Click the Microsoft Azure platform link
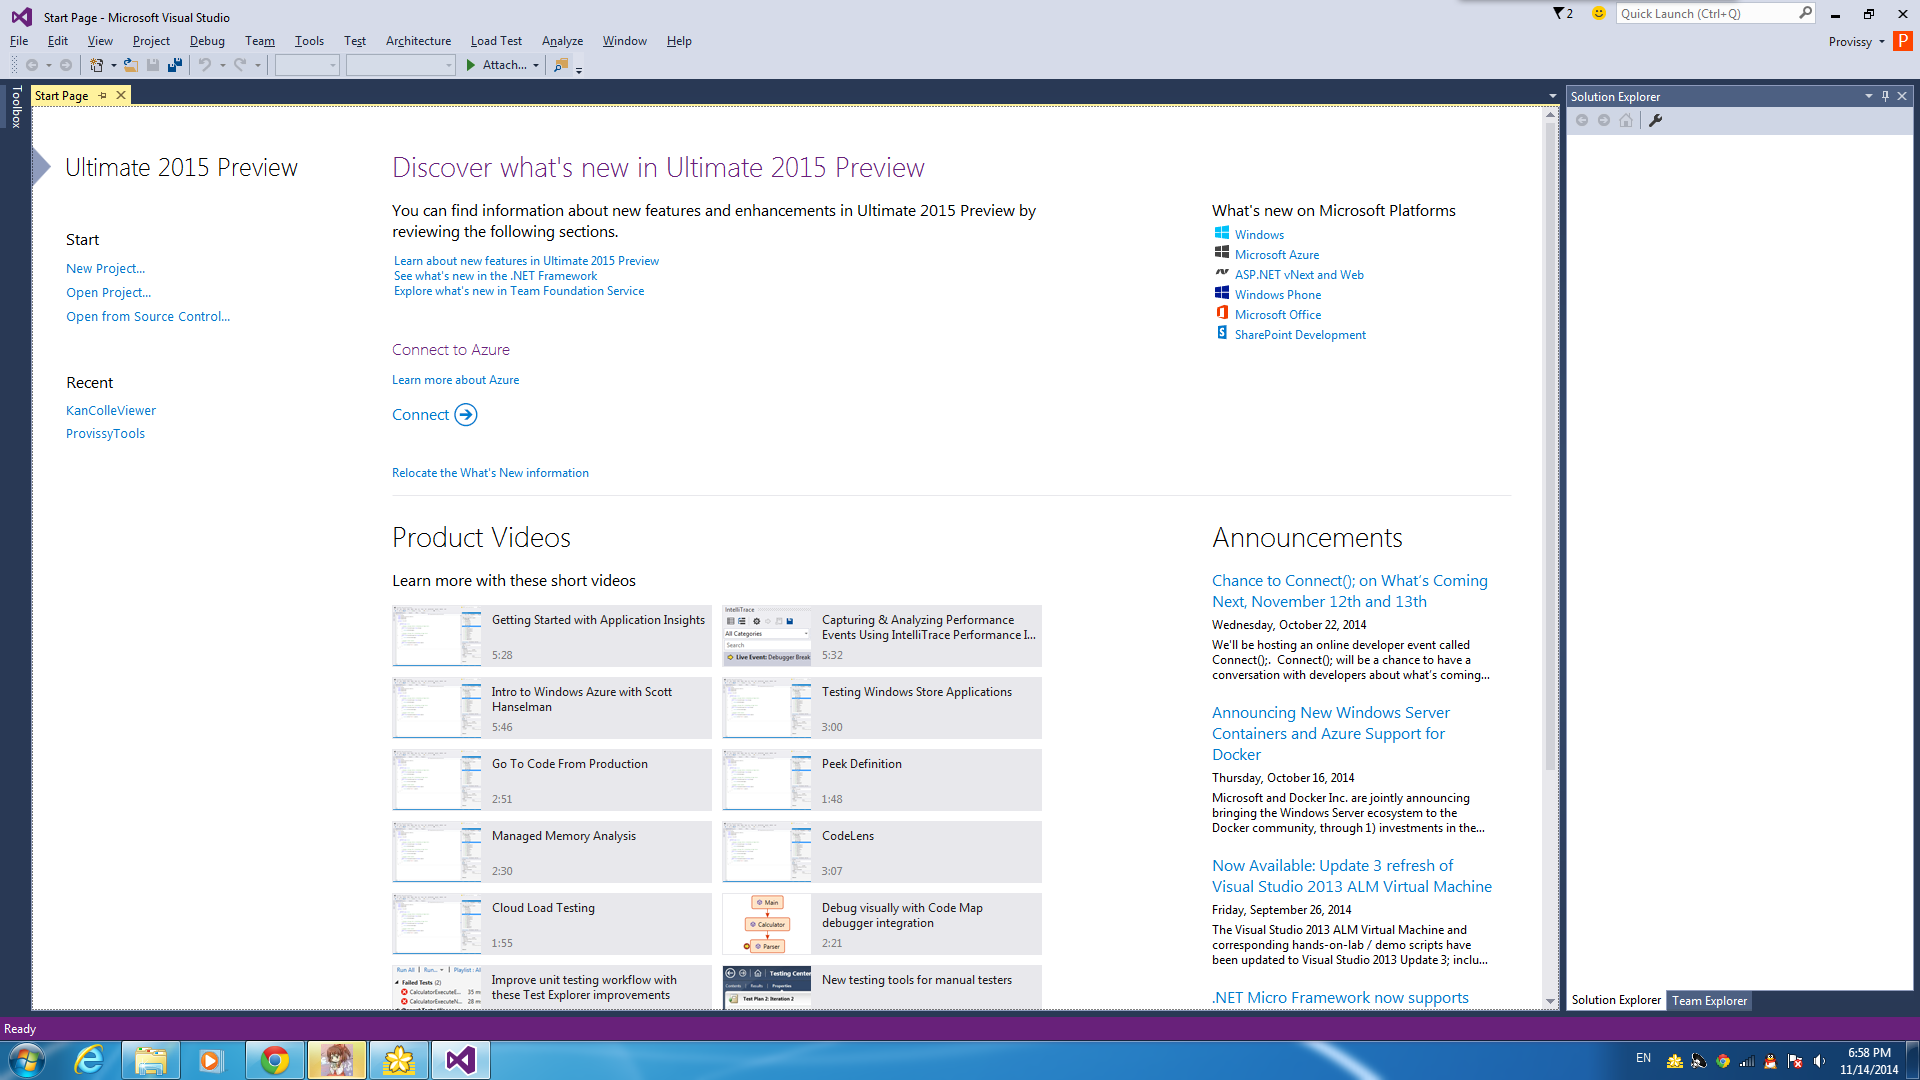This screenshot has height=1080, width=1920. pos(1277,255)
